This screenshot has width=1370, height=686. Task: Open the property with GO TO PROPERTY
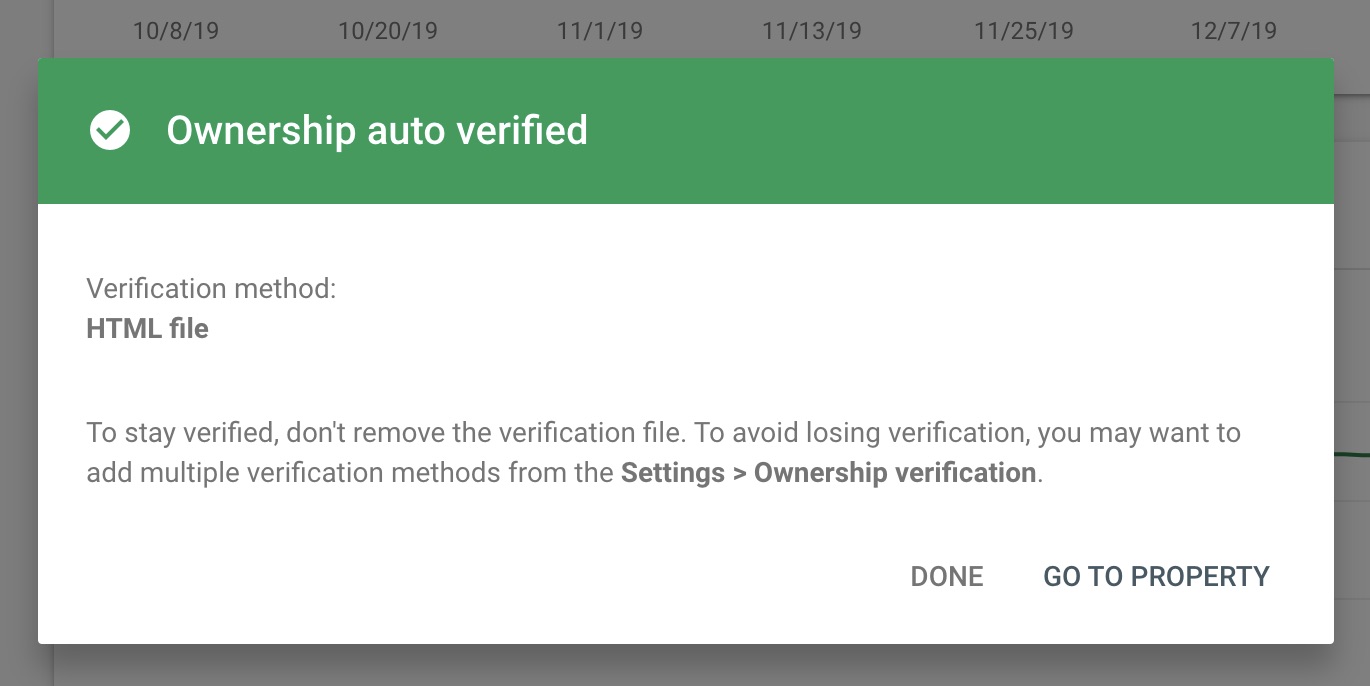coord(1156,576)
